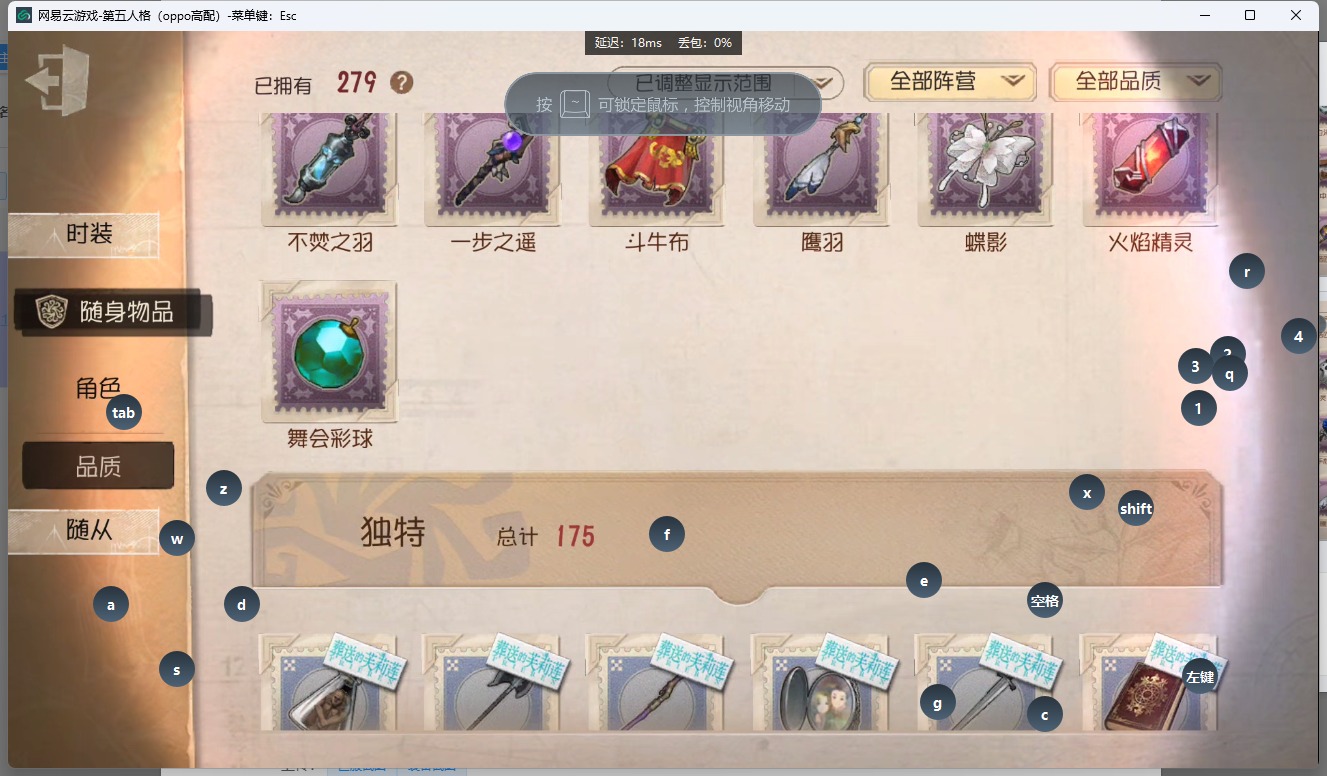The width and height of the screenshot is (1327, 776).
Task: Click the 左键 virtual key overlay
Action: pyautogui.click(x=1200, y=677)
